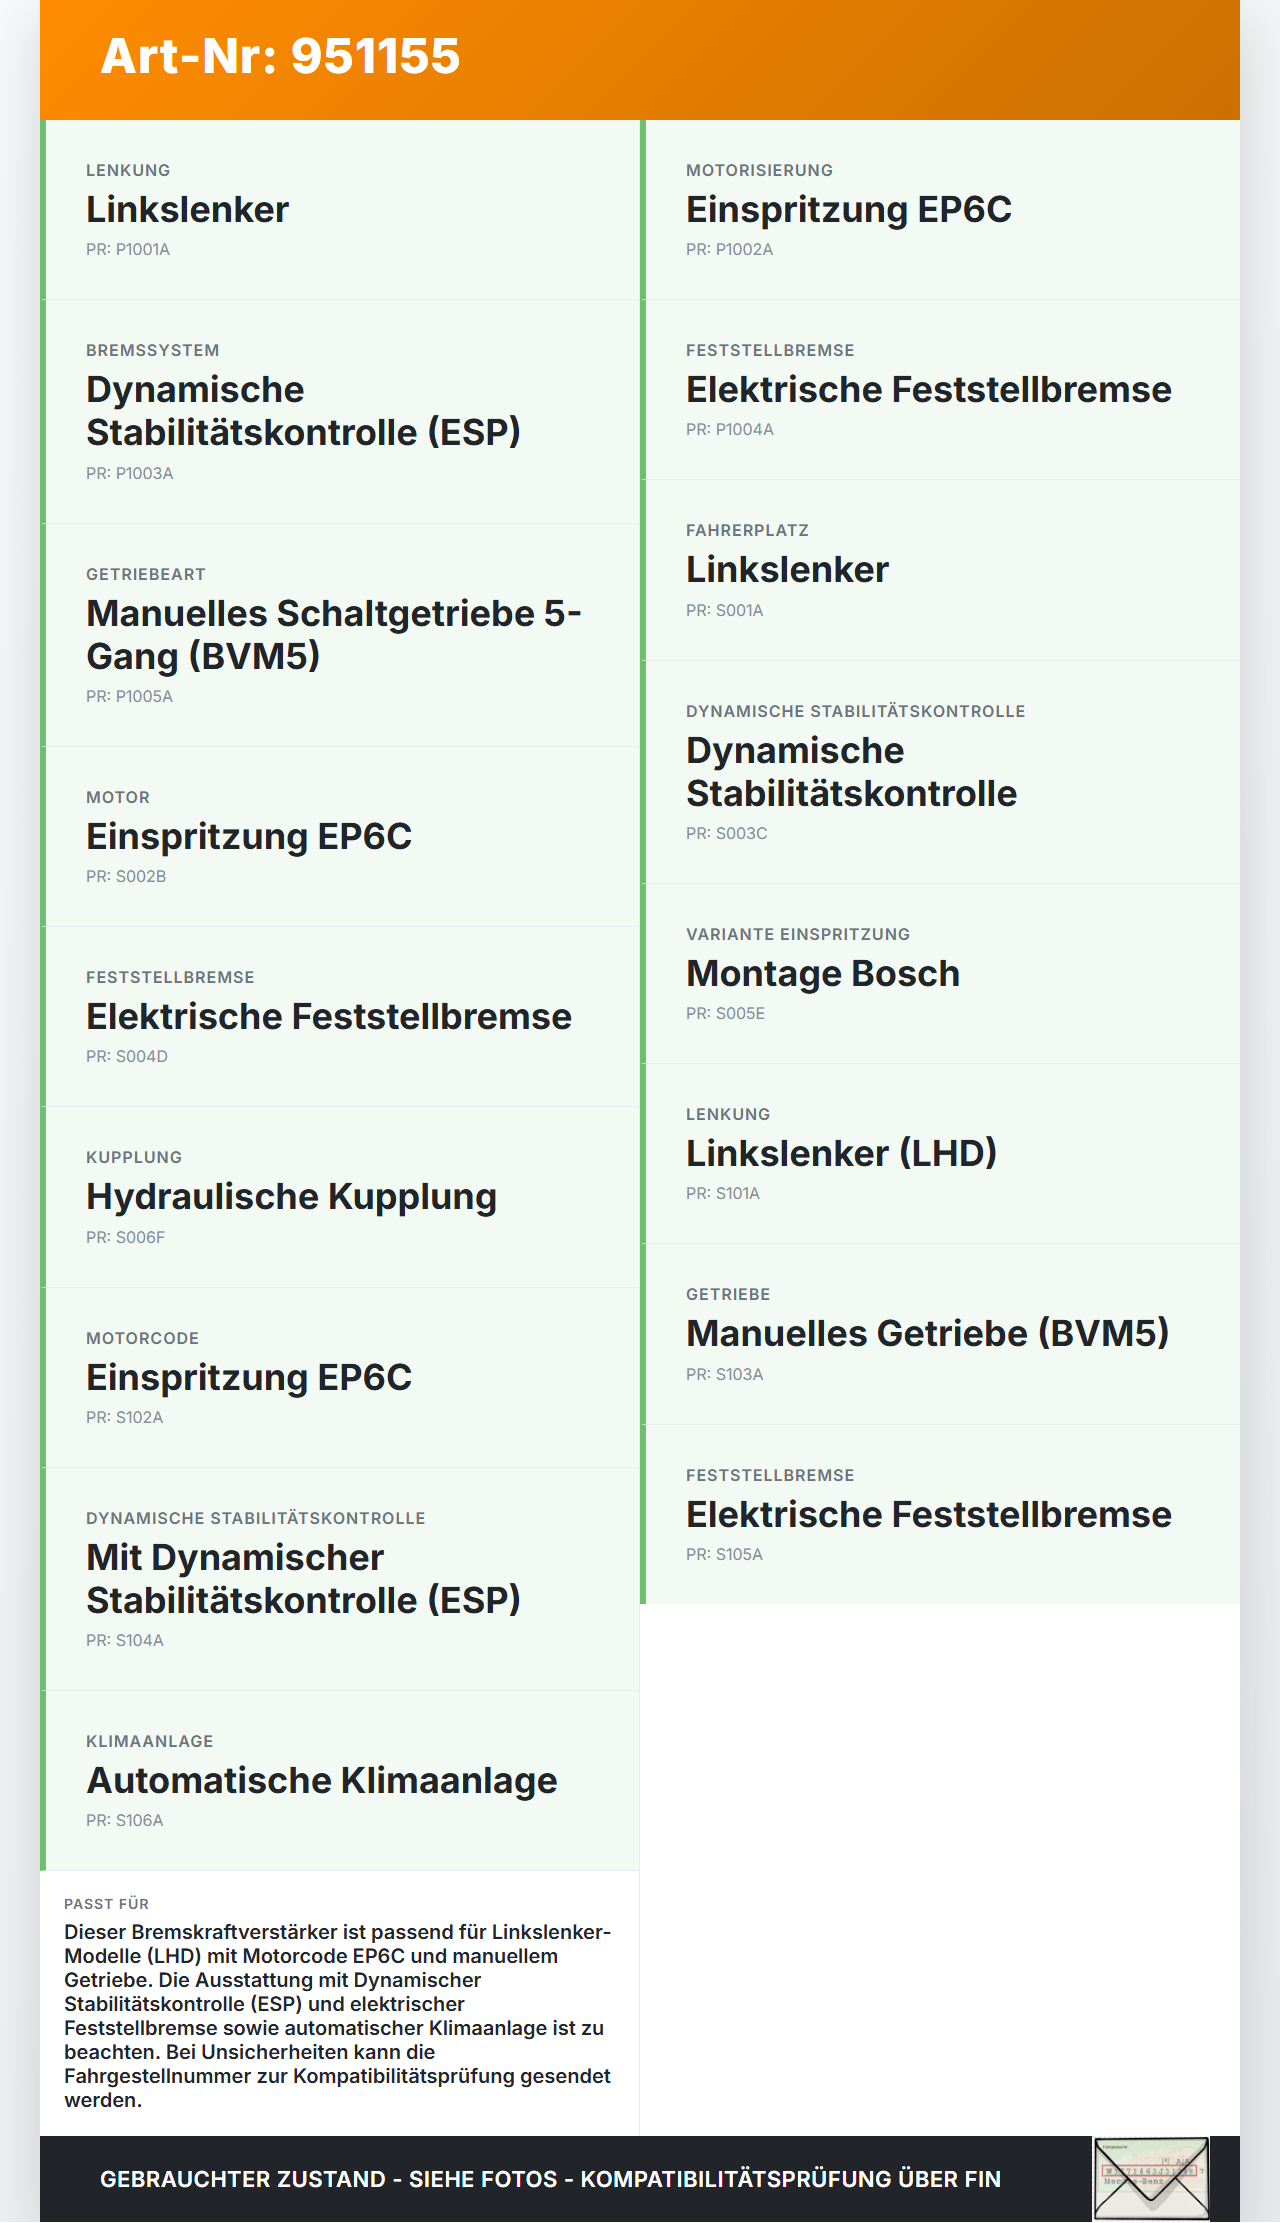Click the PR: S102A Motorcode card
Image resolution: width=1280 pixels, height=2223 pixels.
(340, 1378)
